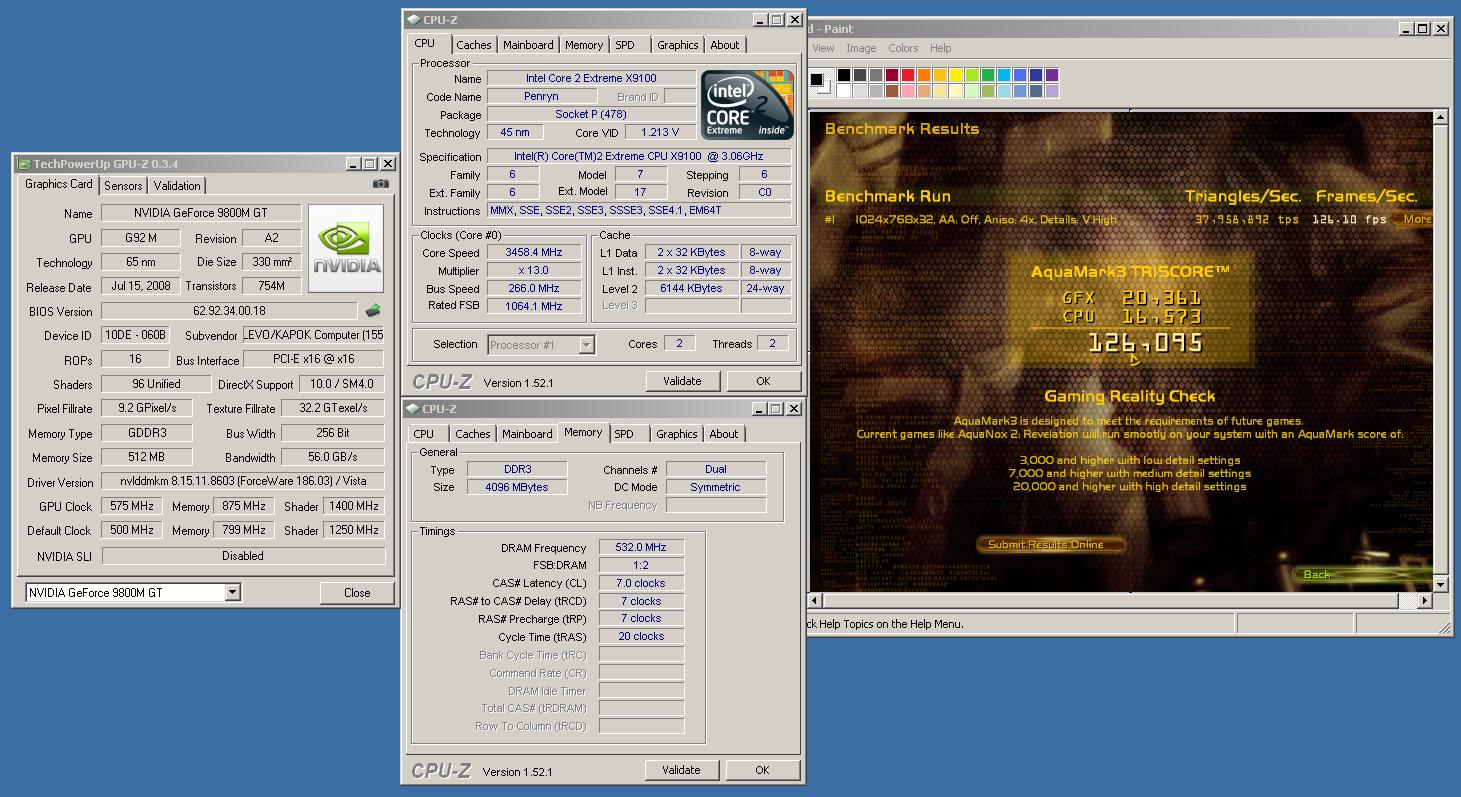
Task: Click AquaMark total score 126,095
Action: [x=1145, y=343]
